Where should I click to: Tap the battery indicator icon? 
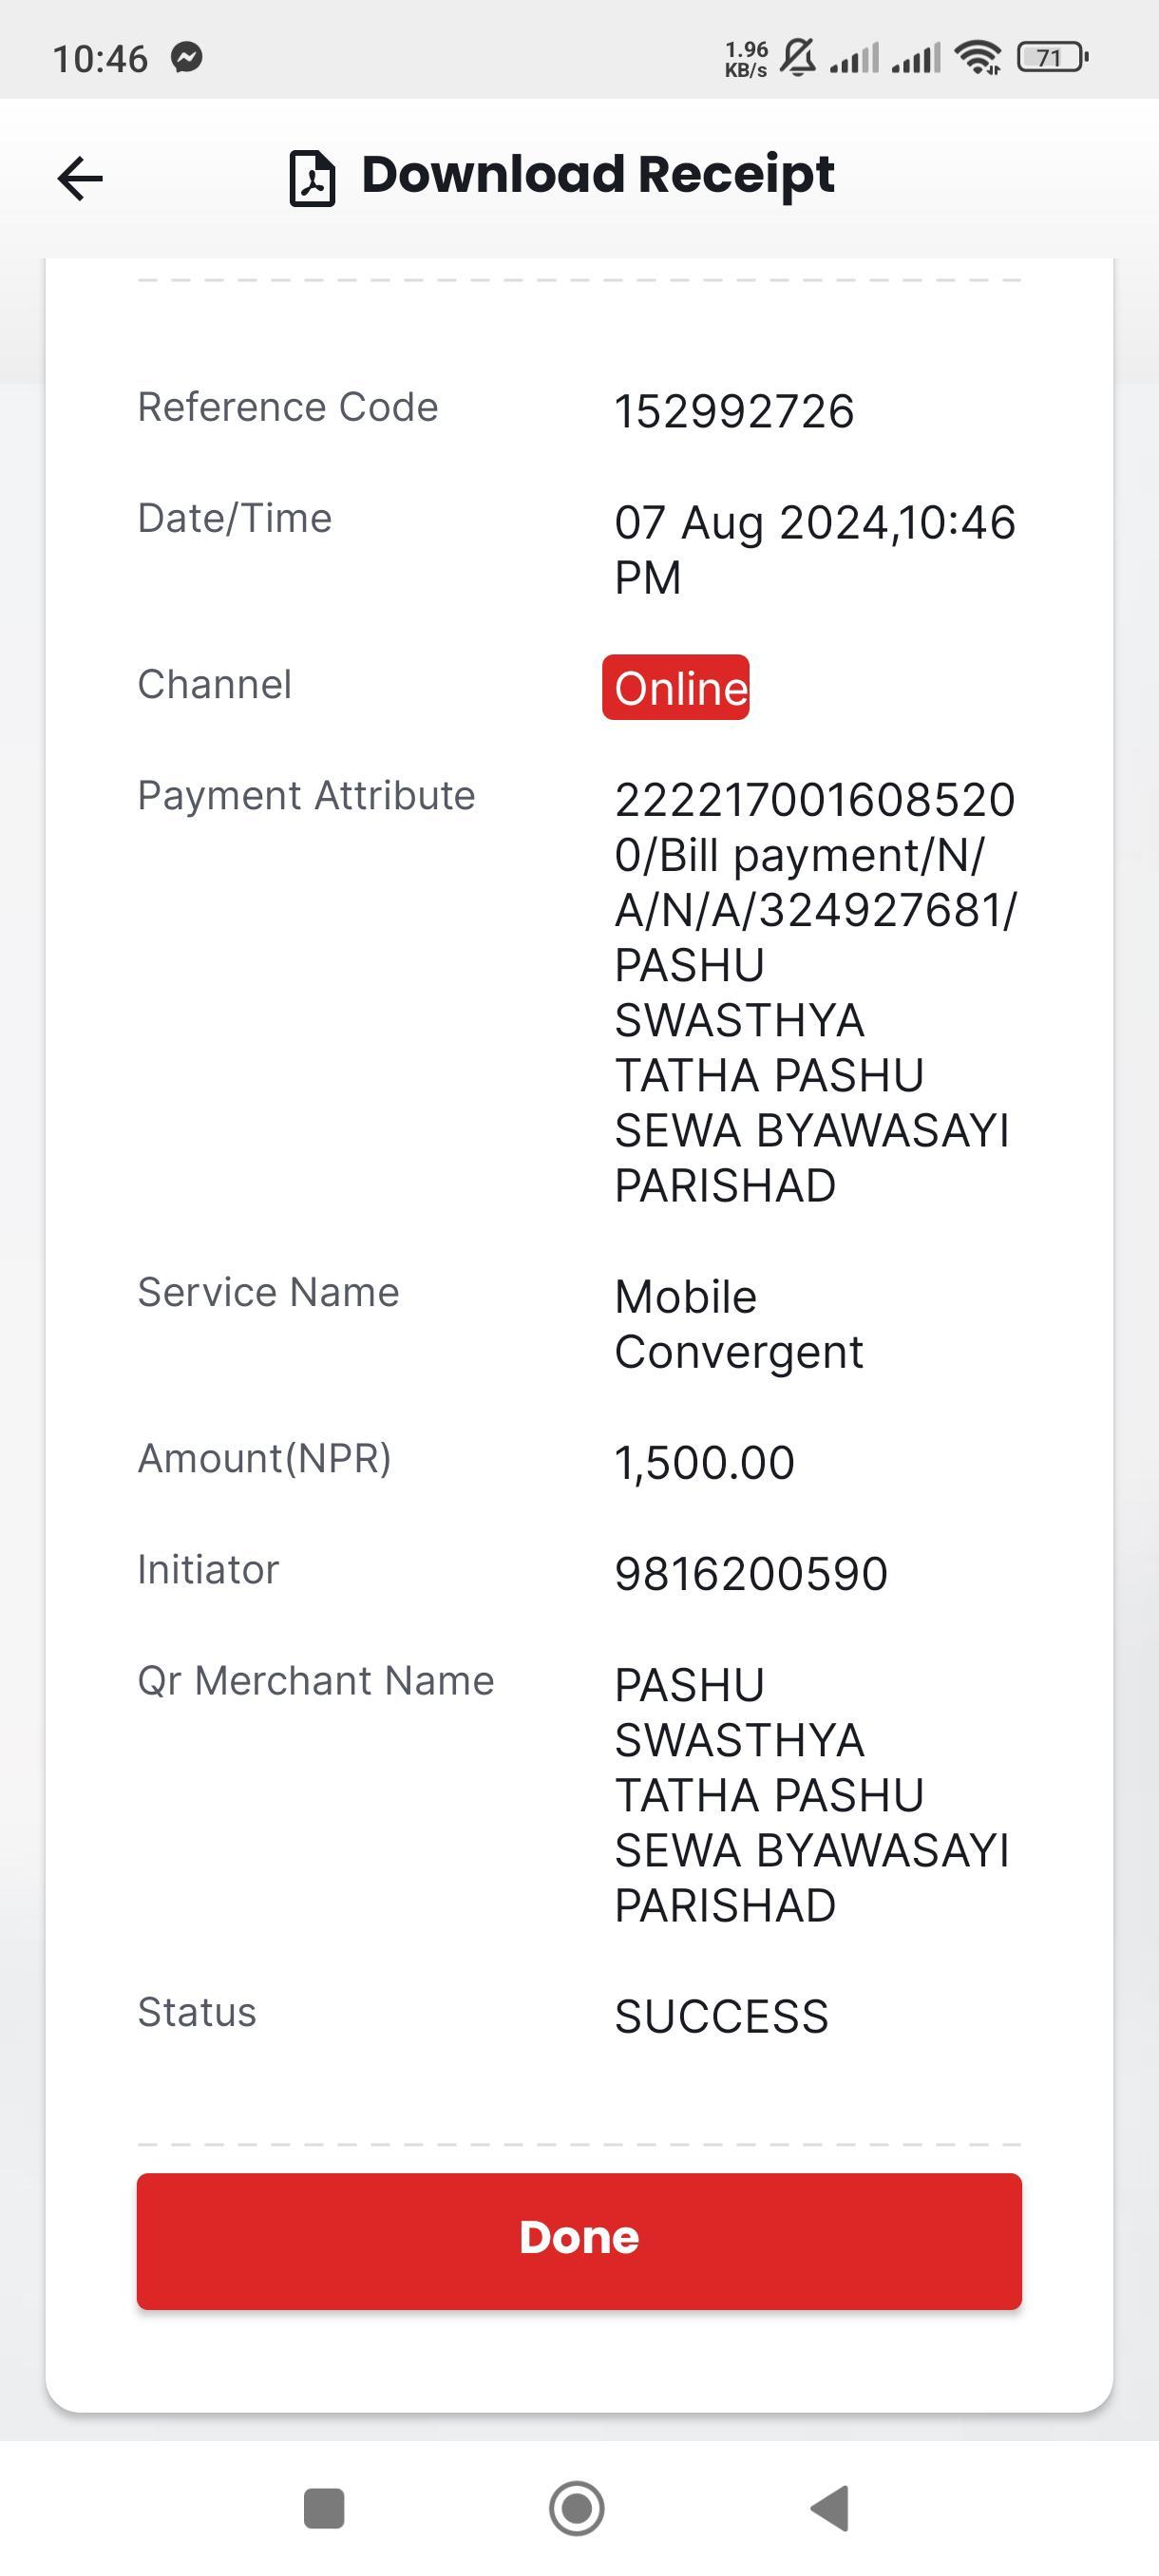coord(1052,57)
